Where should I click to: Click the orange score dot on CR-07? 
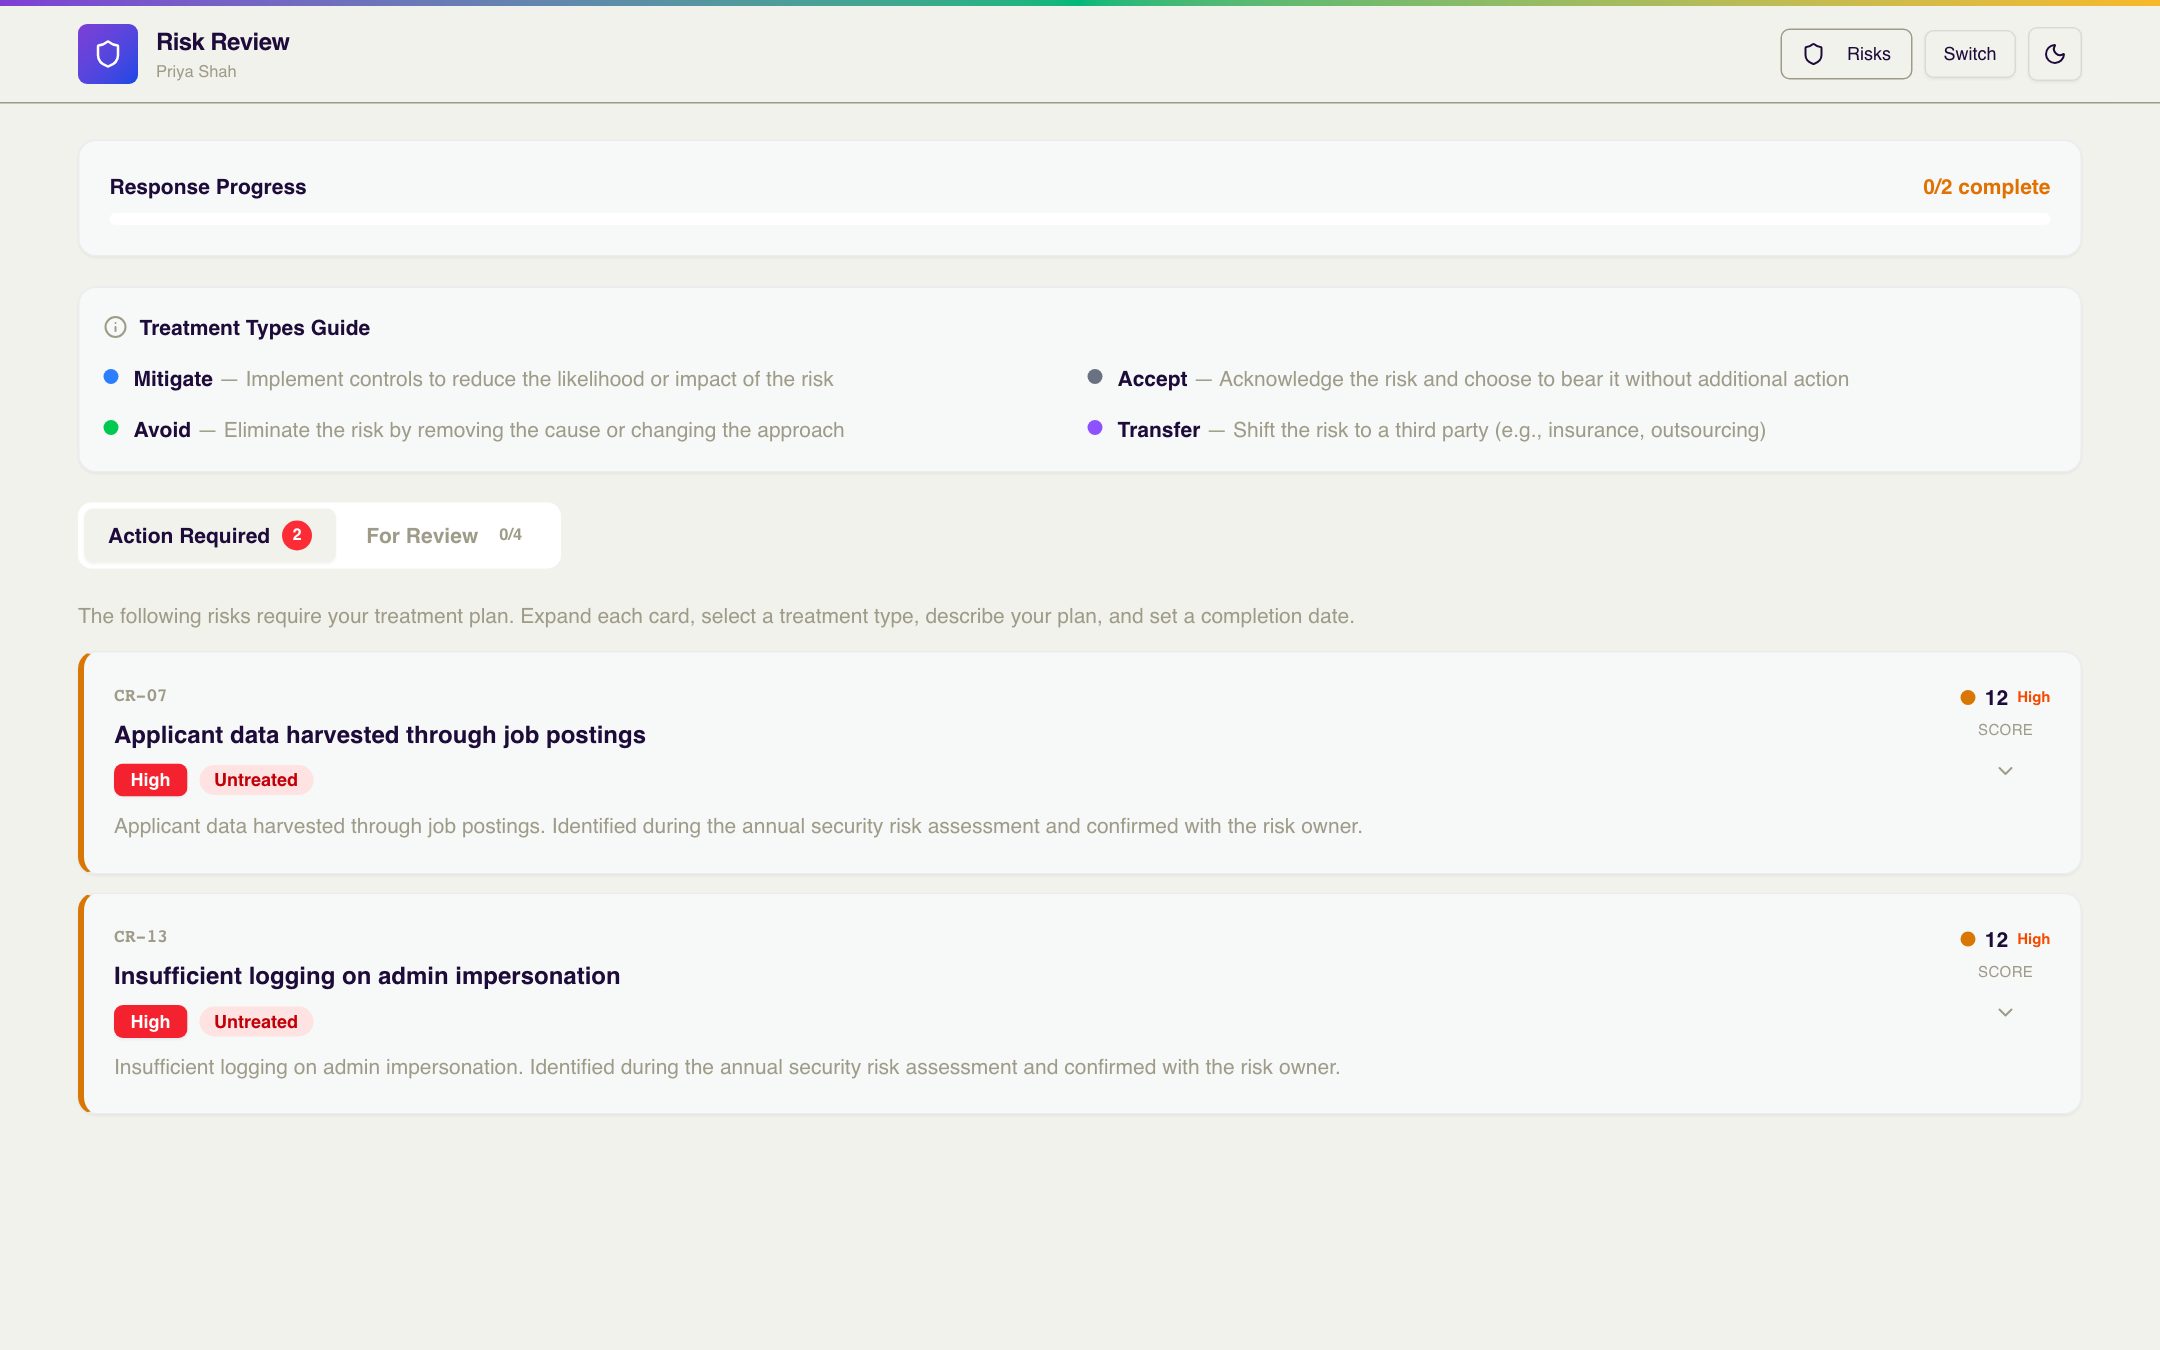click(x=1968, y=698)
